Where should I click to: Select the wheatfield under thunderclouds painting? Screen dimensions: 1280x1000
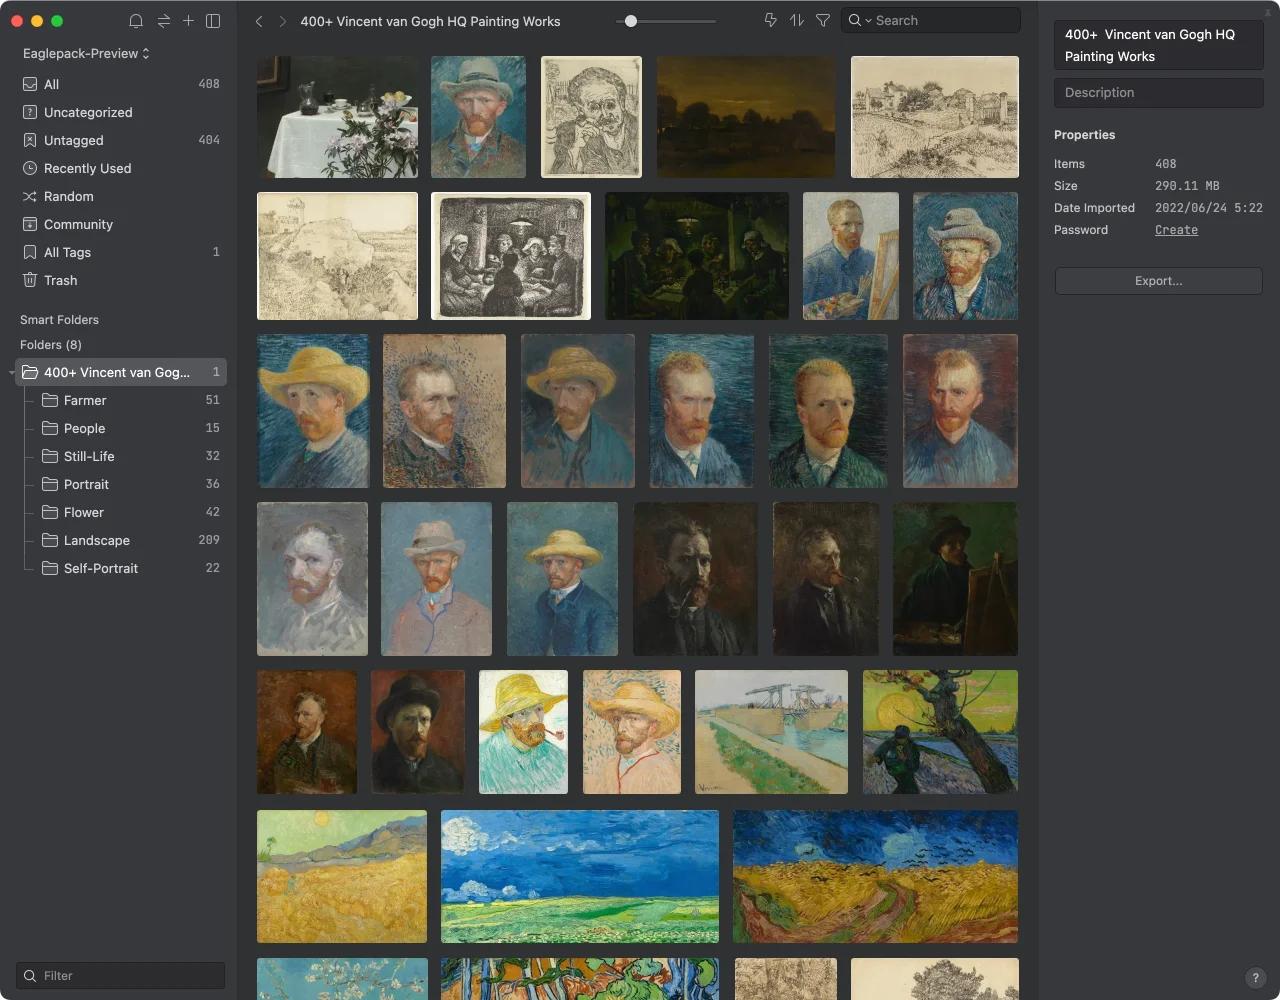[x=580, y=876]
